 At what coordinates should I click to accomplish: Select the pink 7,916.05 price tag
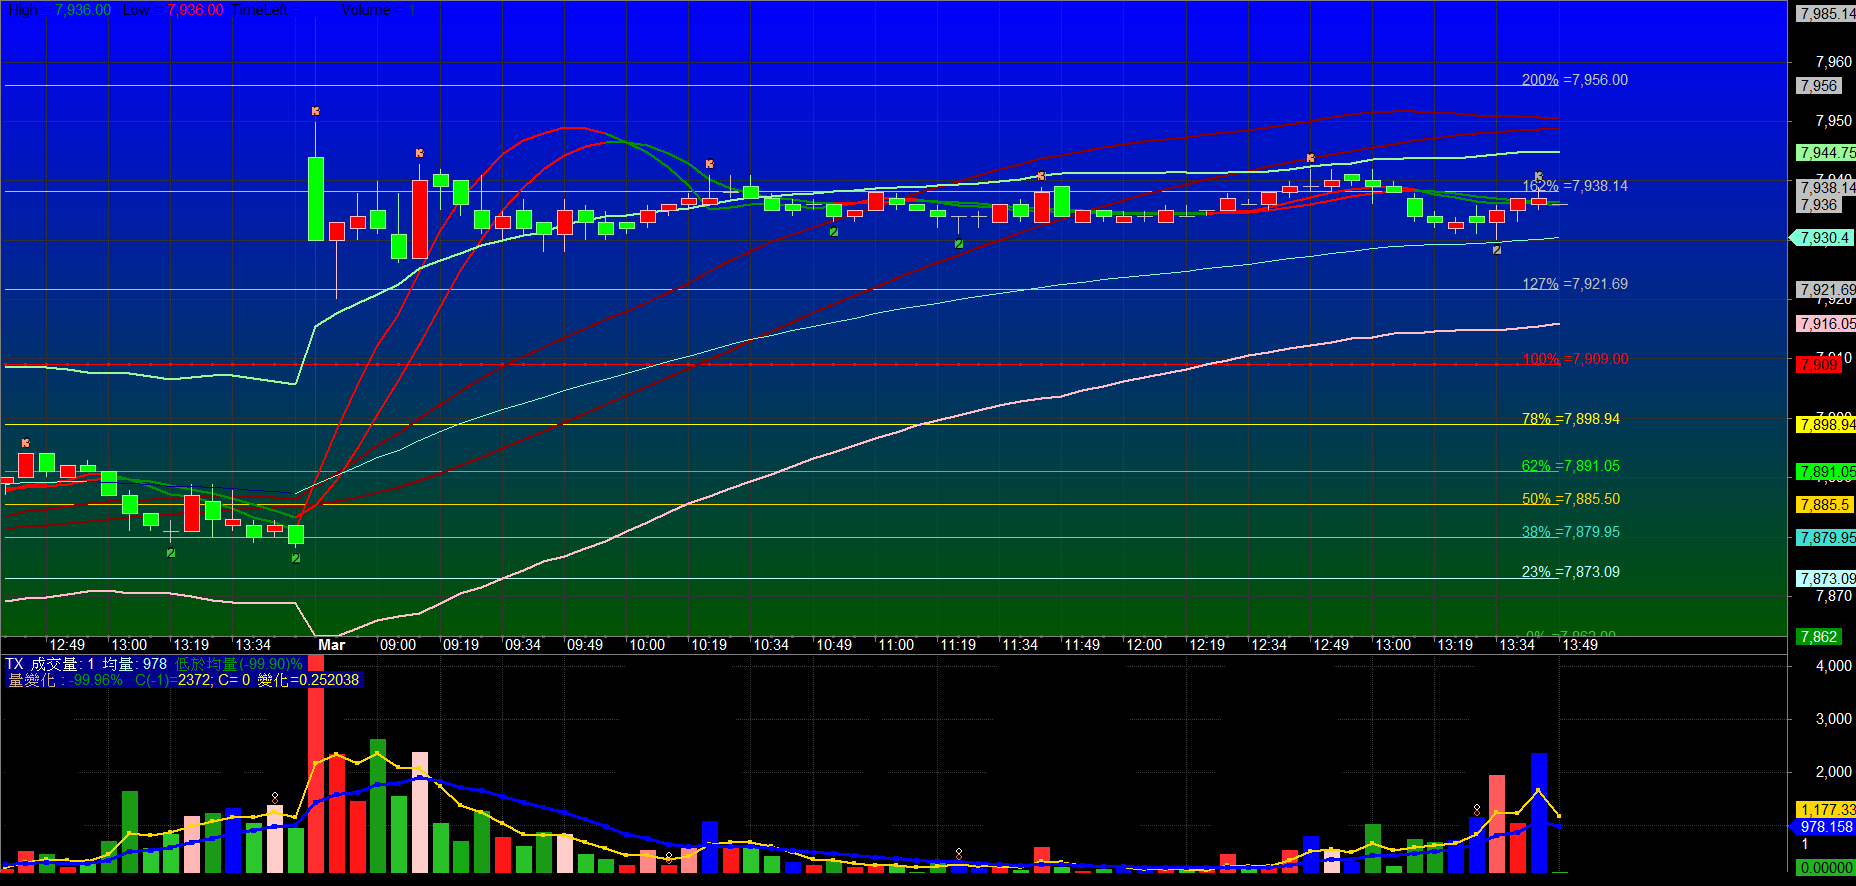[1826, 324]
